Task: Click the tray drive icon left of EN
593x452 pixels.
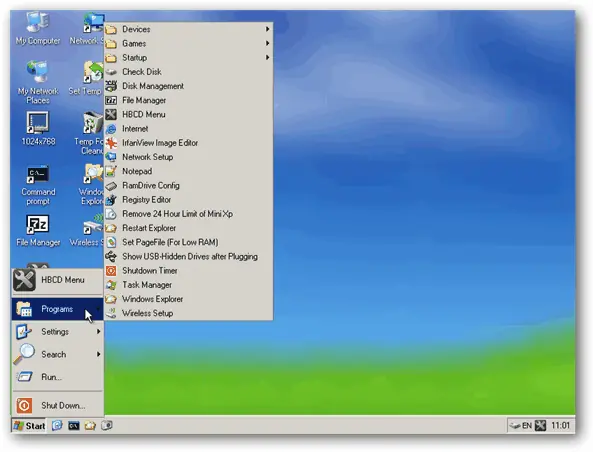Action: 515,426
